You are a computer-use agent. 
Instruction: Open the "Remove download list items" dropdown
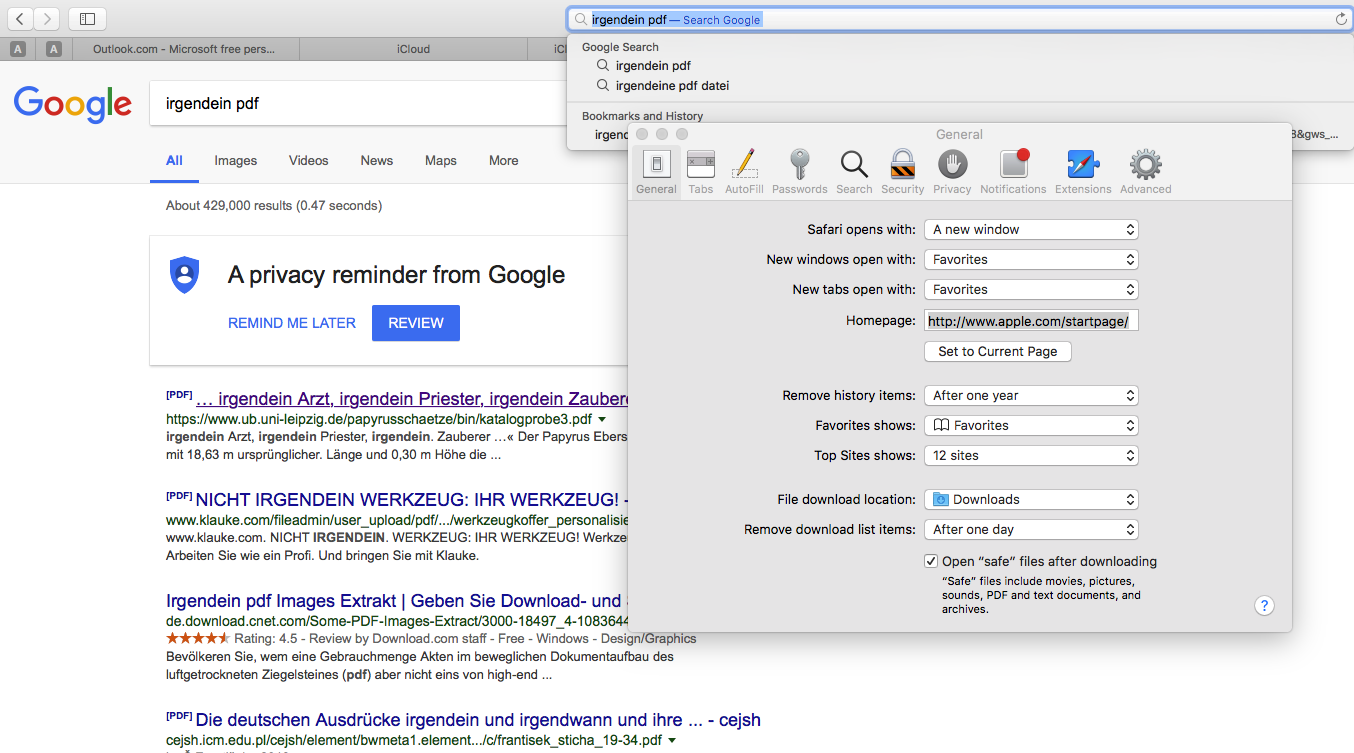click(1031, 529)
